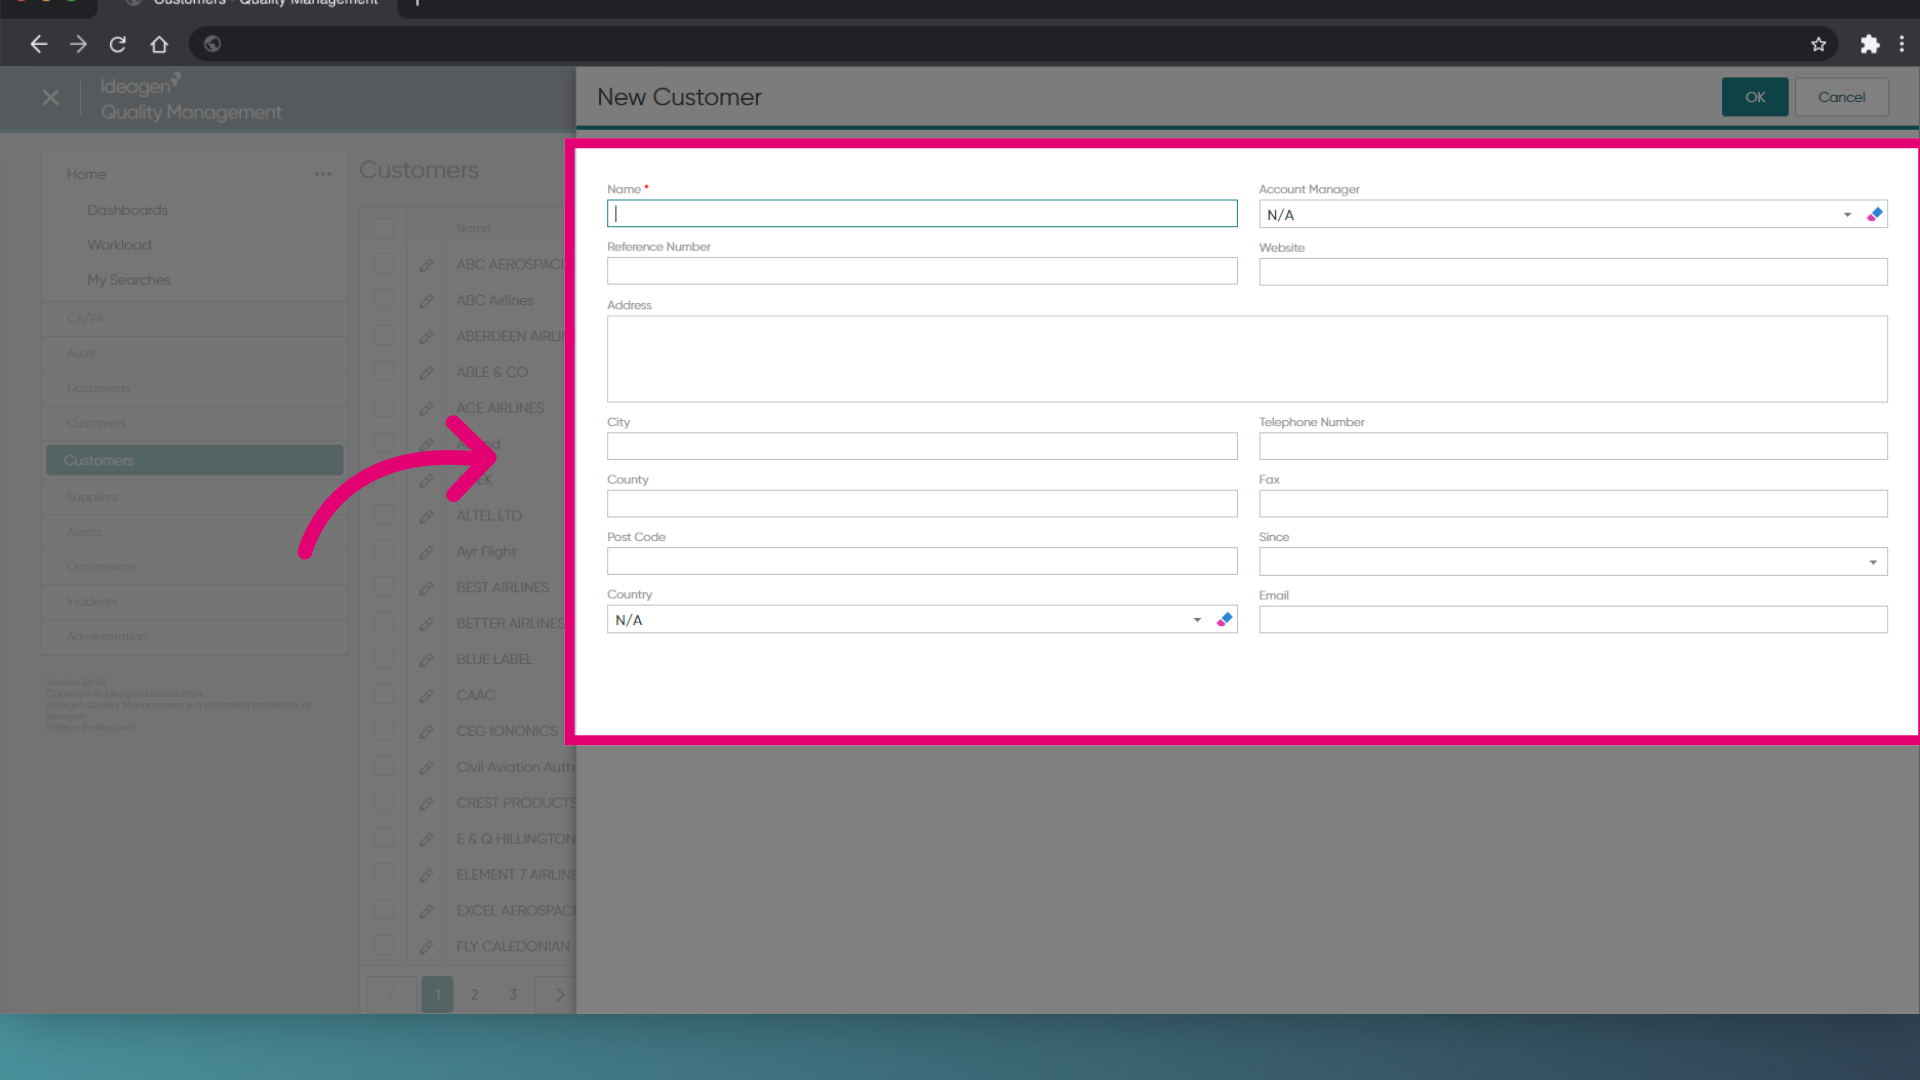Open Workload in sidebar
1920x1080 pixels.
(x=119, y=245)
